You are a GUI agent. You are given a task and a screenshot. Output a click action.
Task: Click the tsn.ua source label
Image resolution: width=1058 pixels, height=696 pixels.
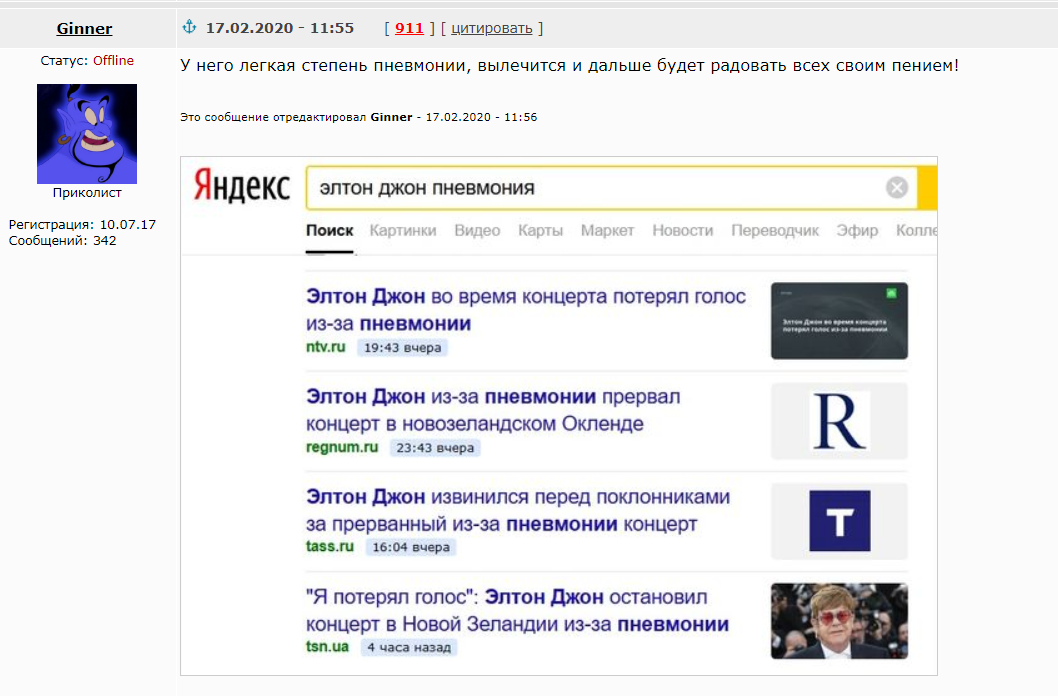tap(327, 646)
